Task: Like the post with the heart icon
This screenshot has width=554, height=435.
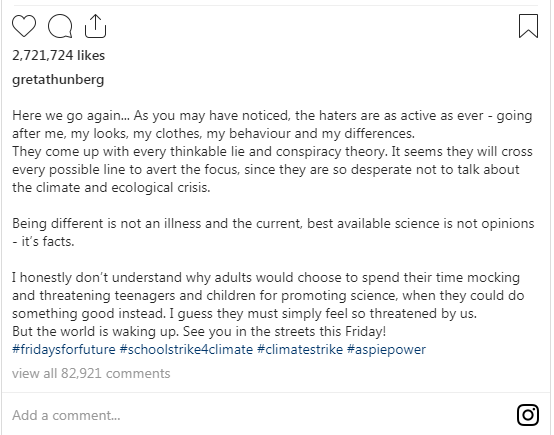Action: pos(24,26)
